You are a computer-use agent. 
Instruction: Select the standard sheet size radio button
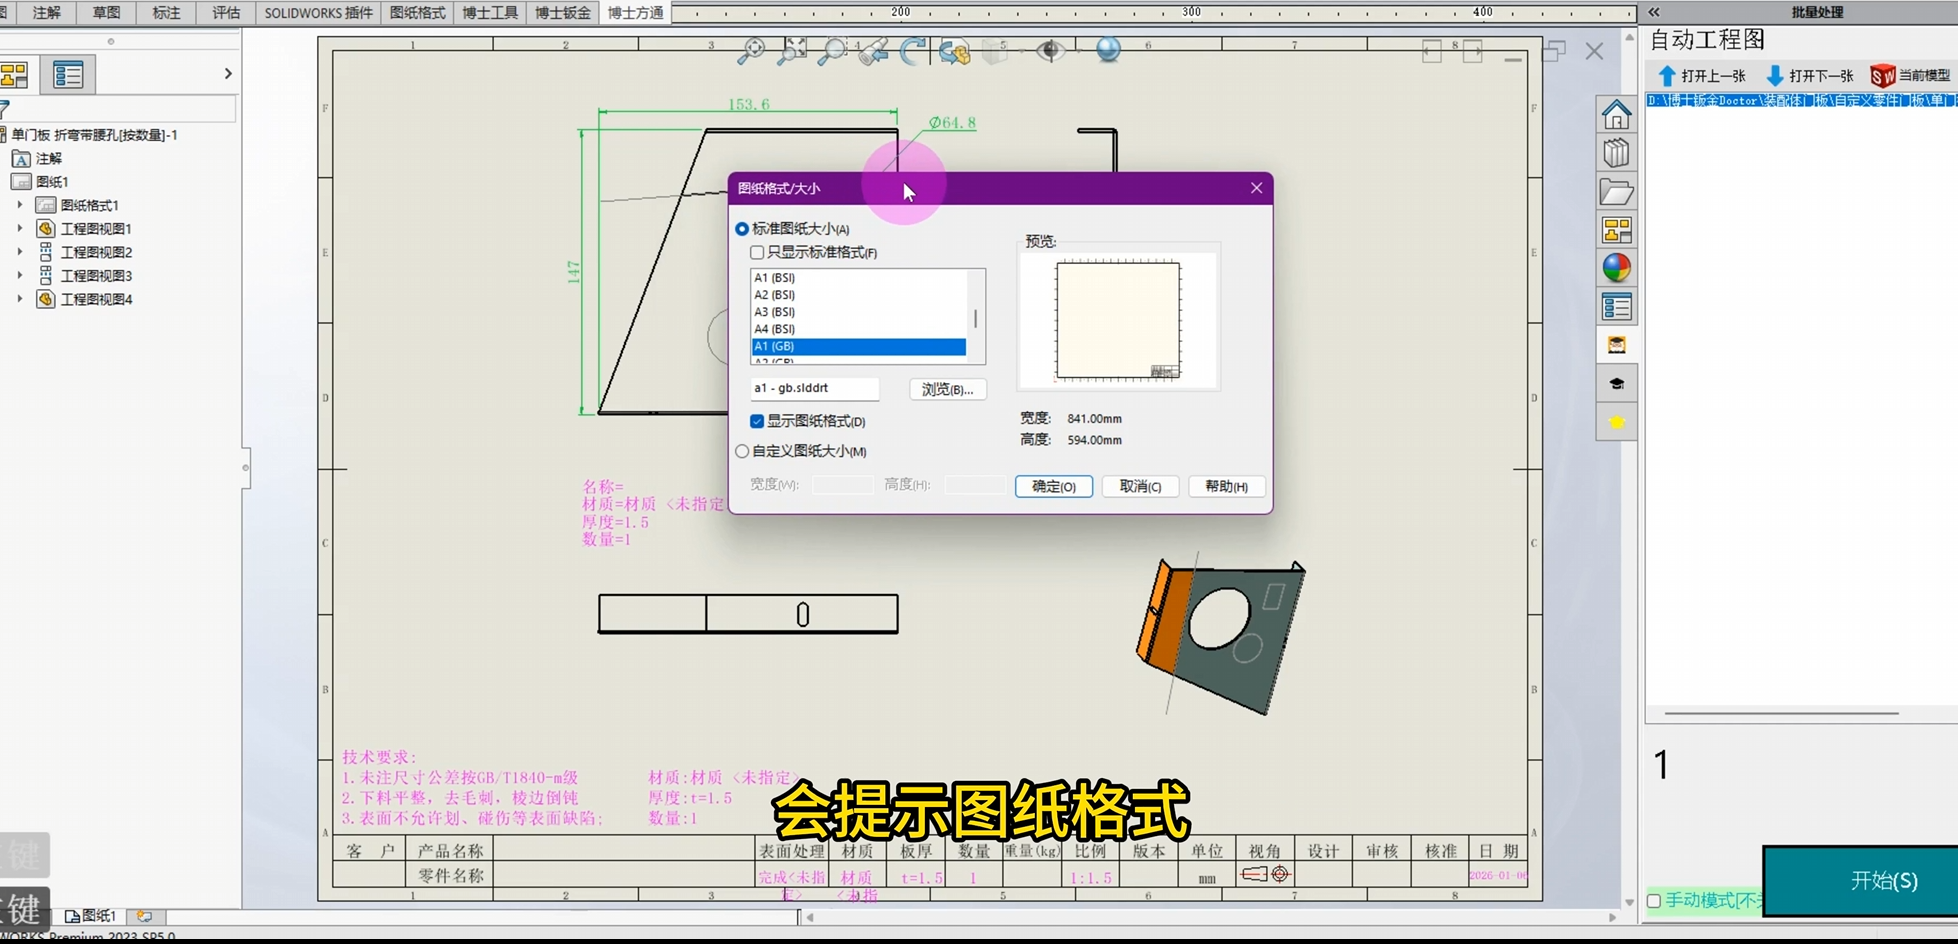click(x=742, y=229)
